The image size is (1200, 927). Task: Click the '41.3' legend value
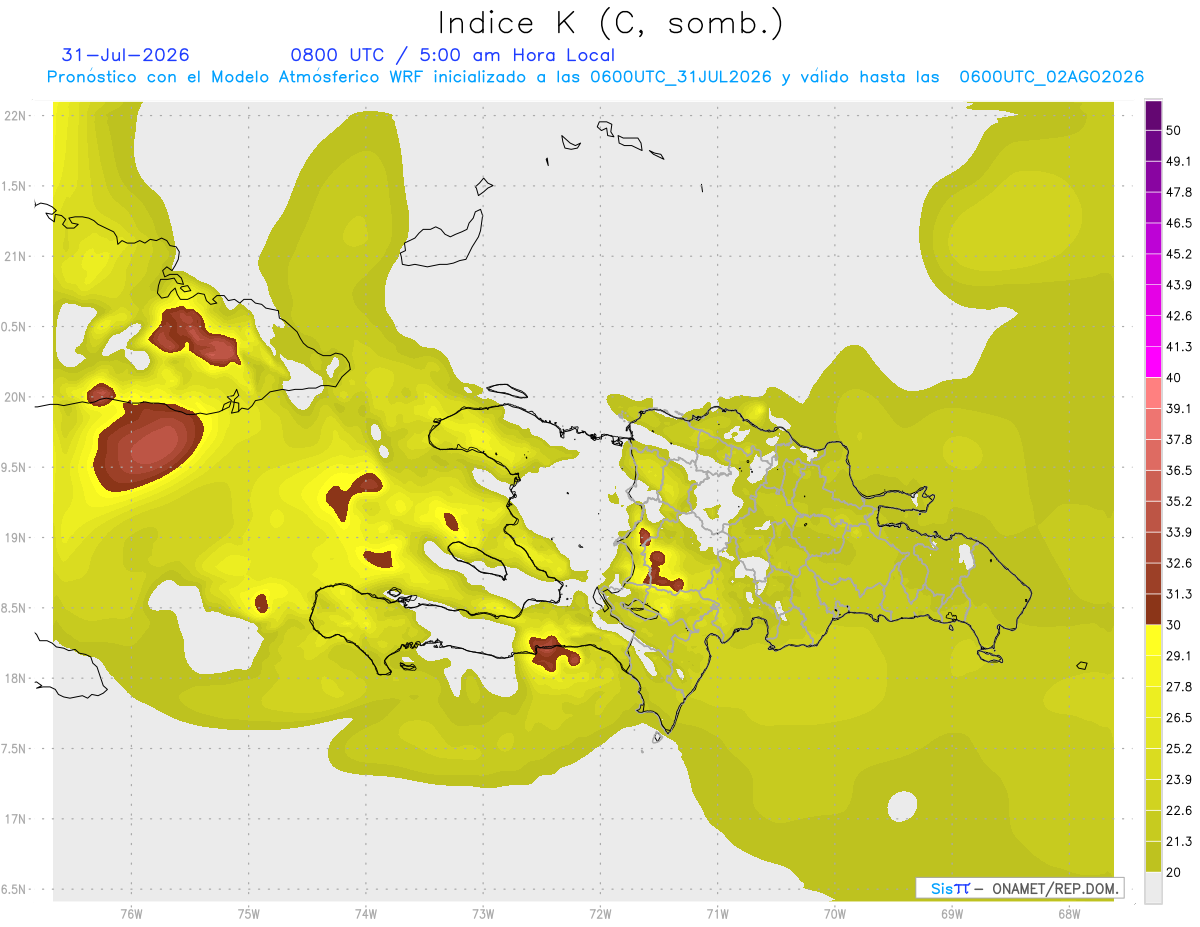click(x=1178, y=347)
